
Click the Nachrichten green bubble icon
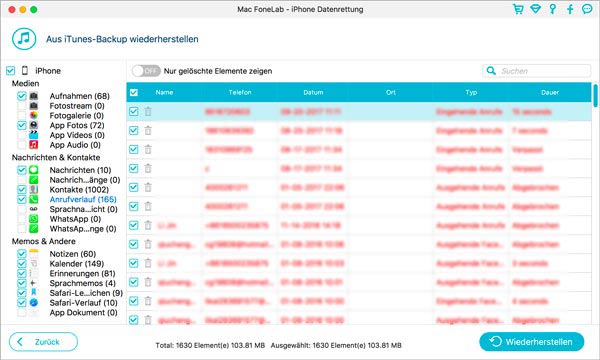point(34,170)
